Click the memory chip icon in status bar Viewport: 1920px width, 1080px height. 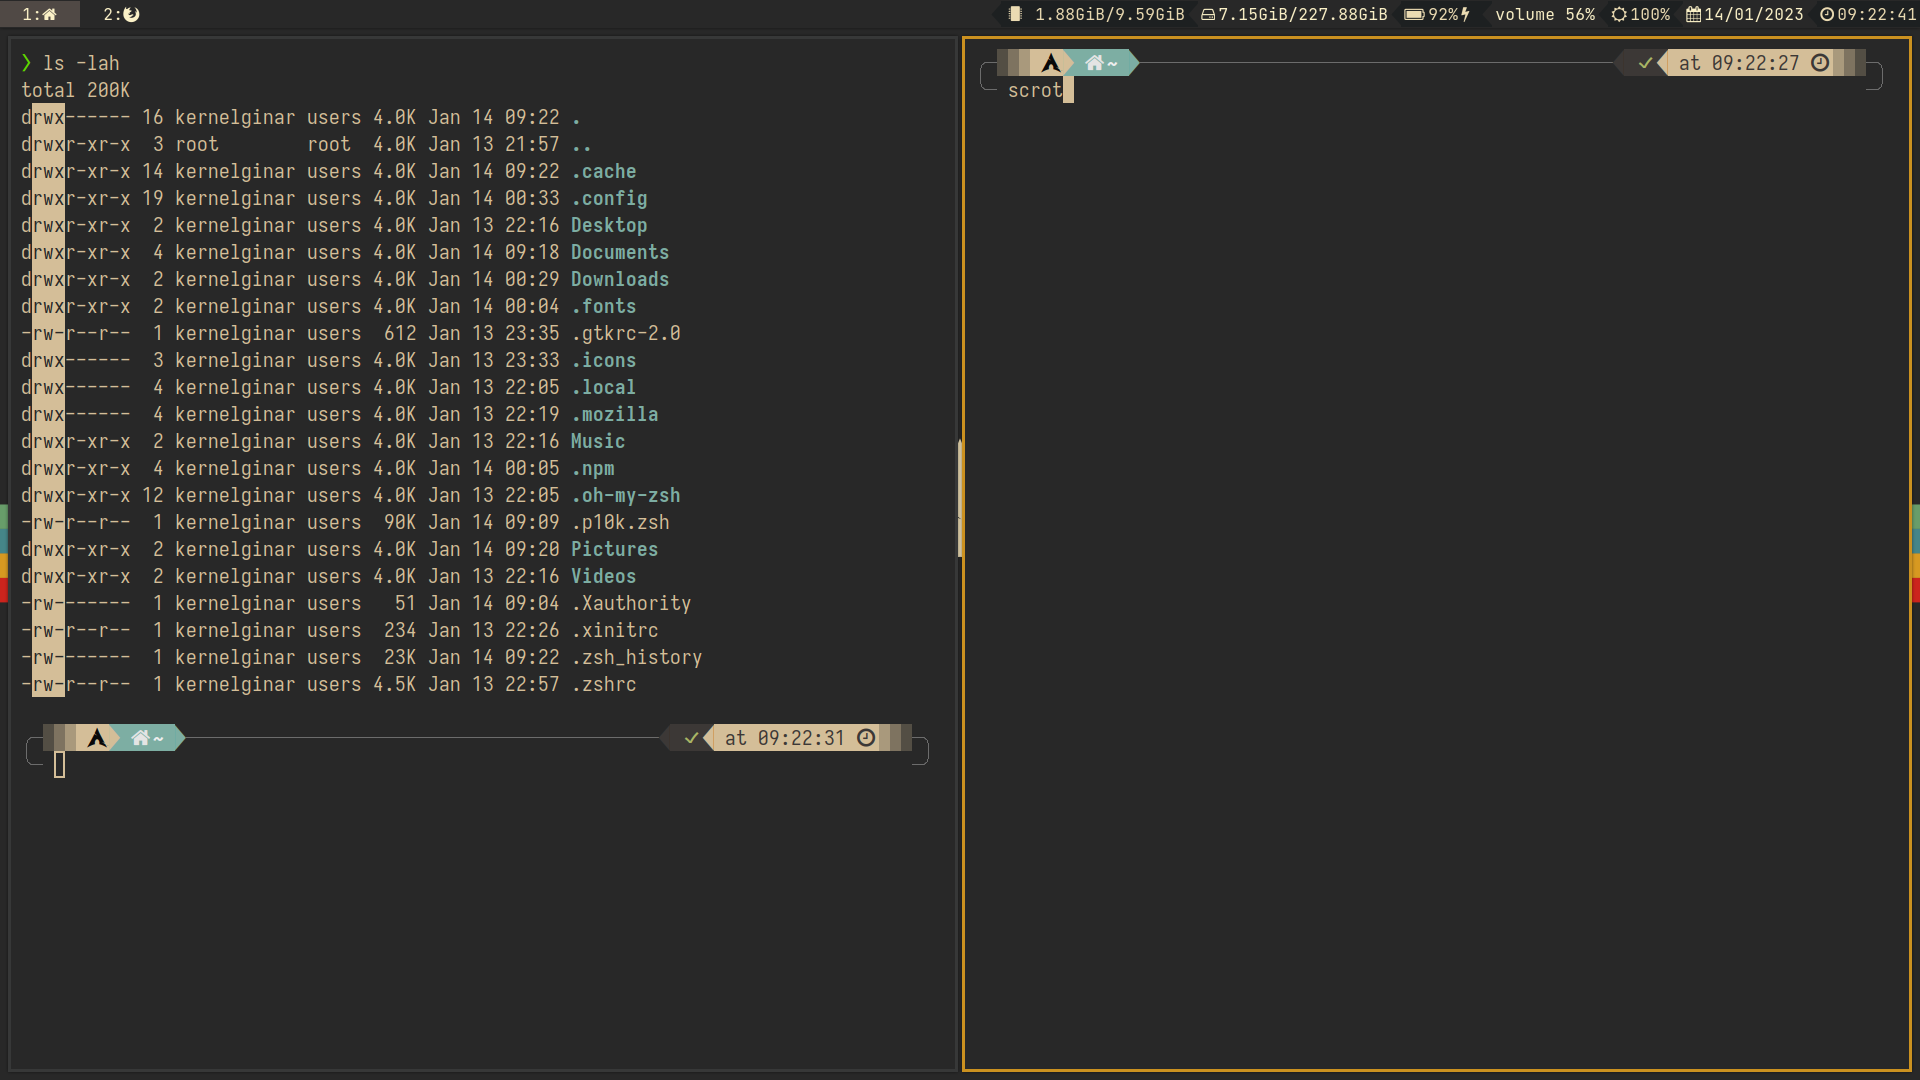pyautogui.click(x=1015, y=14)
